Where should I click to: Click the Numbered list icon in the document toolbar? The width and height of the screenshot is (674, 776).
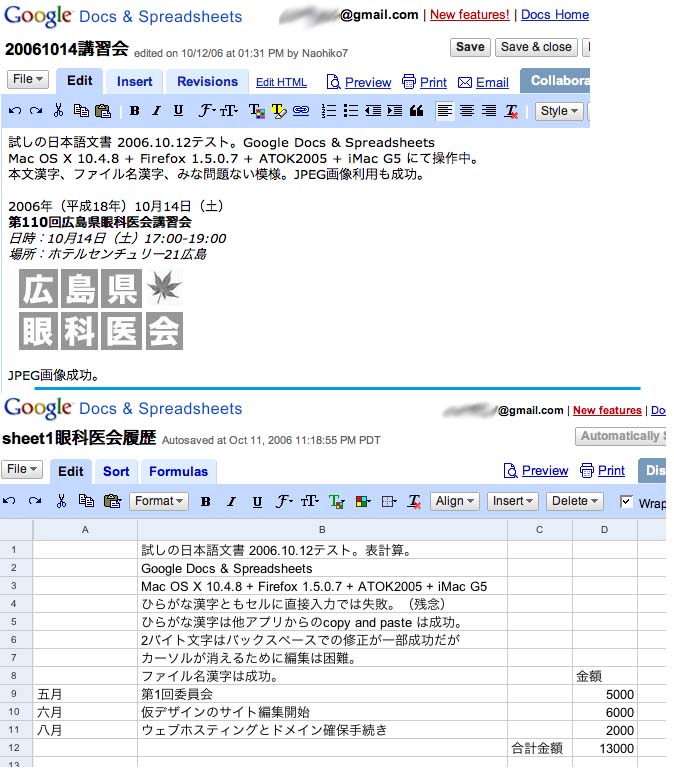(x=329, y=111)
